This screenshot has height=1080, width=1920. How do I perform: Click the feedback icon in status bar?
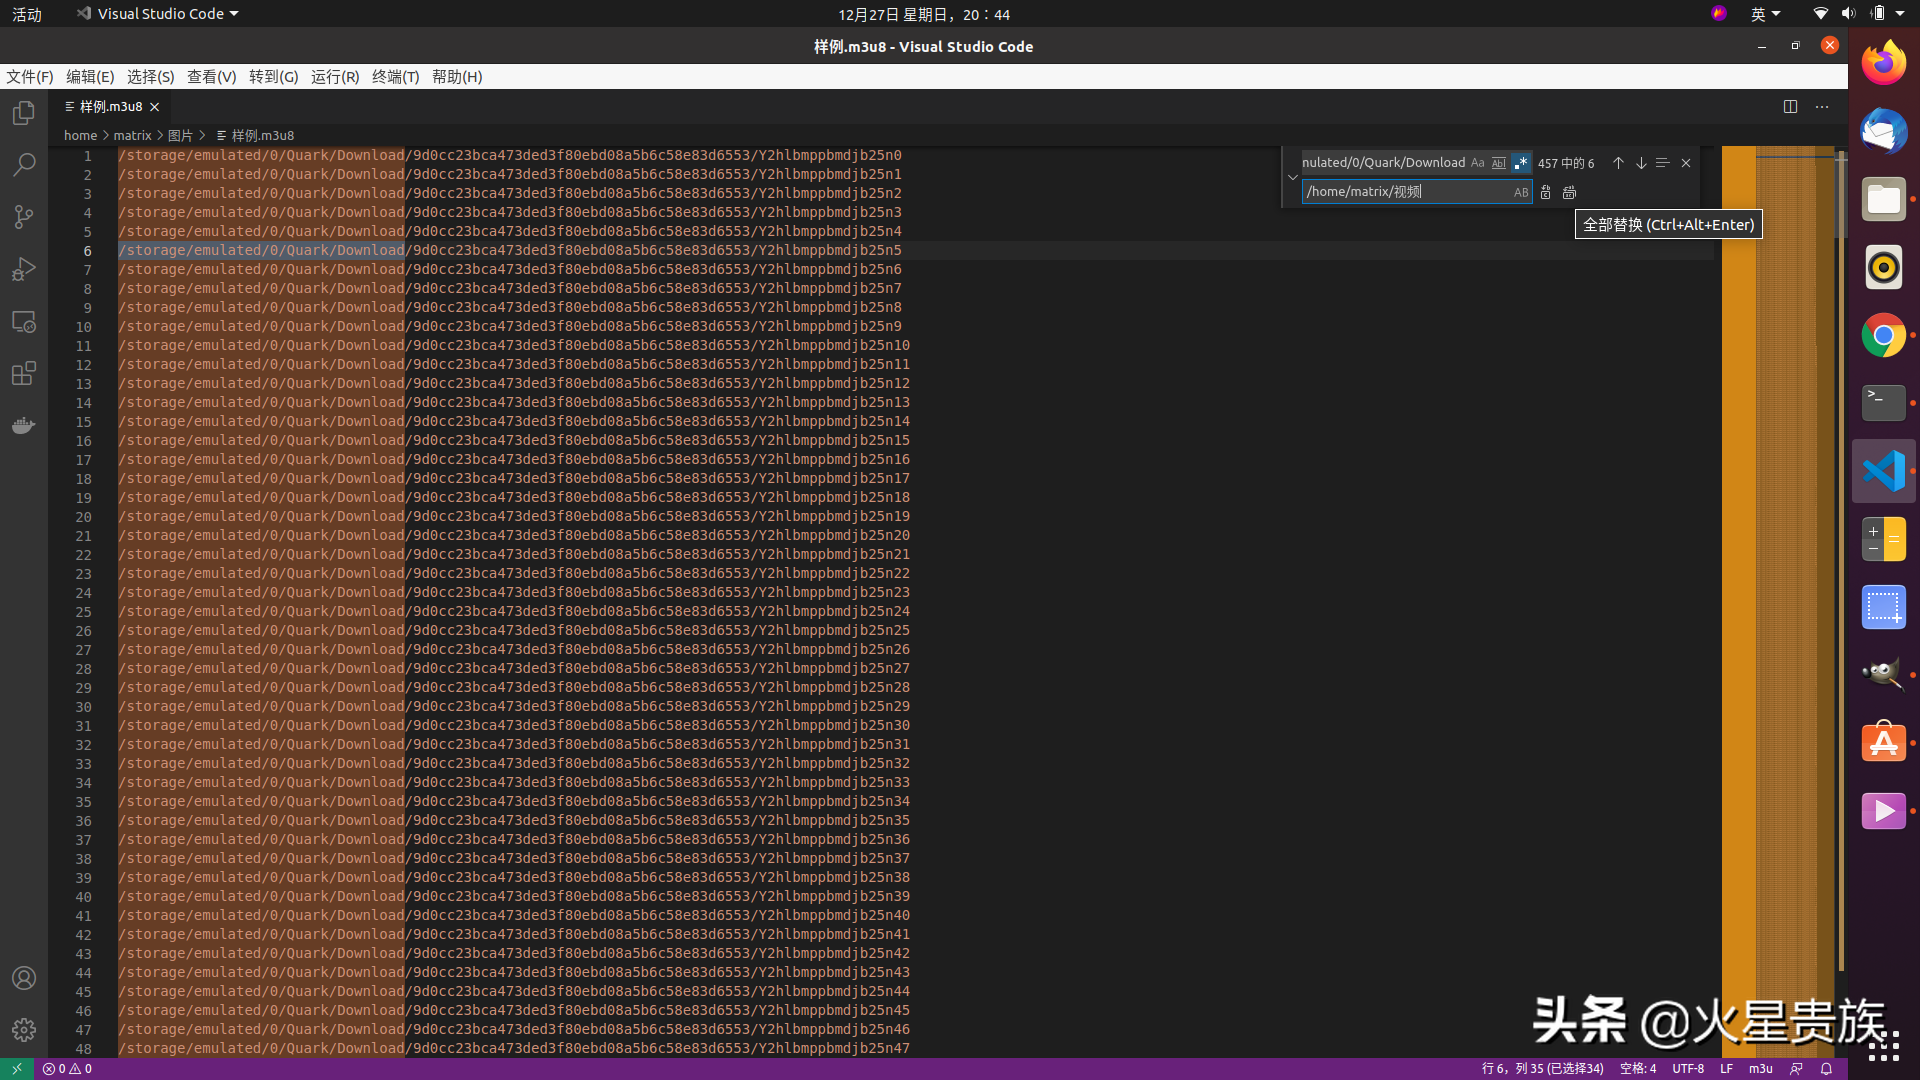click(x=1796, y=1069)
